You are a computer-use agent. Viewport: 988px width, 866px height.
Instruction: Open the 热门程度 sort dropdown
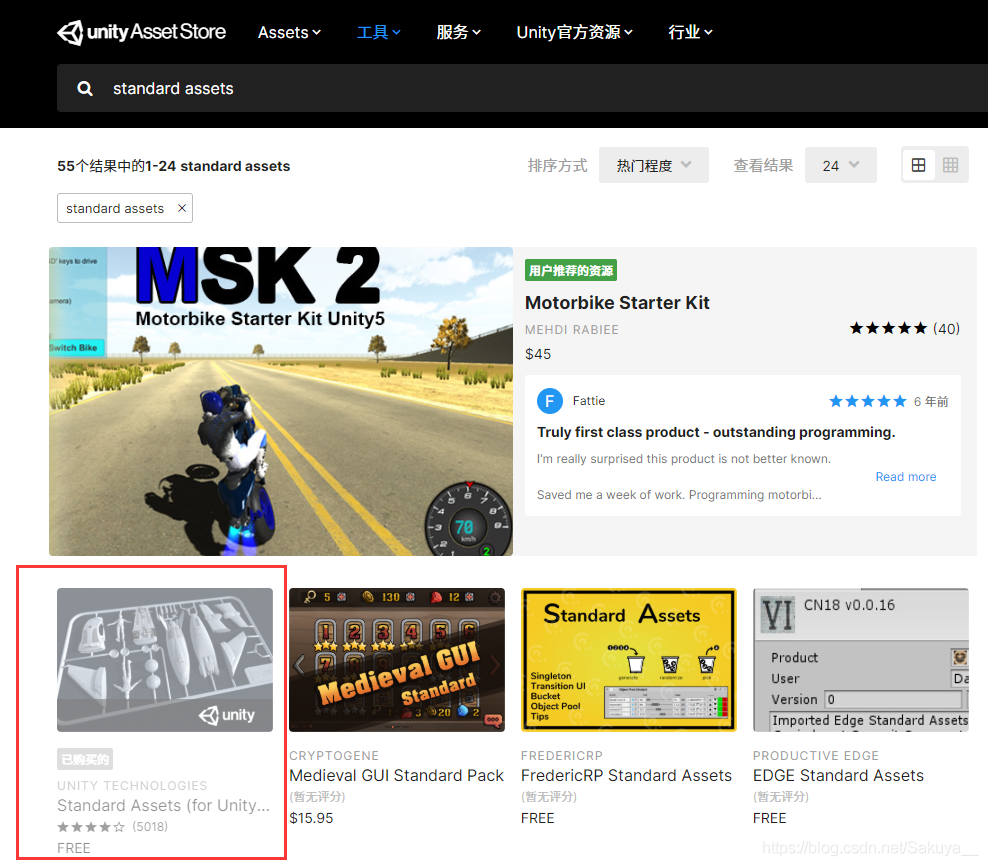[653, 165]
